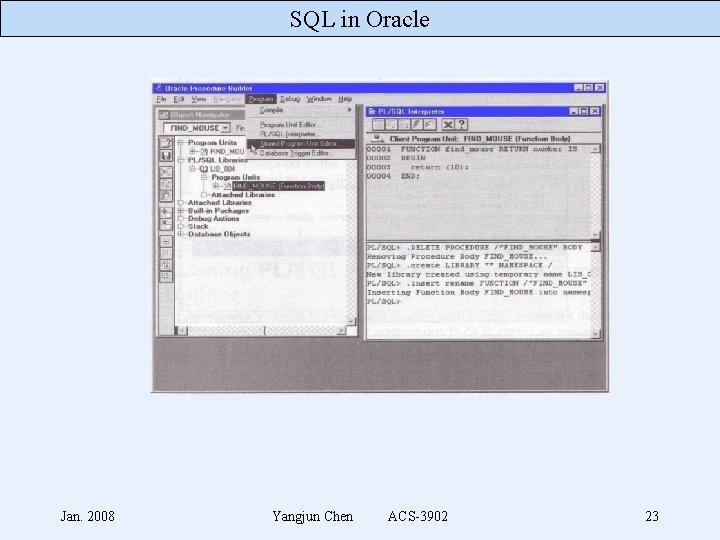Expand the FIND_MOU node under Program Units

click(x=193, y=152)
